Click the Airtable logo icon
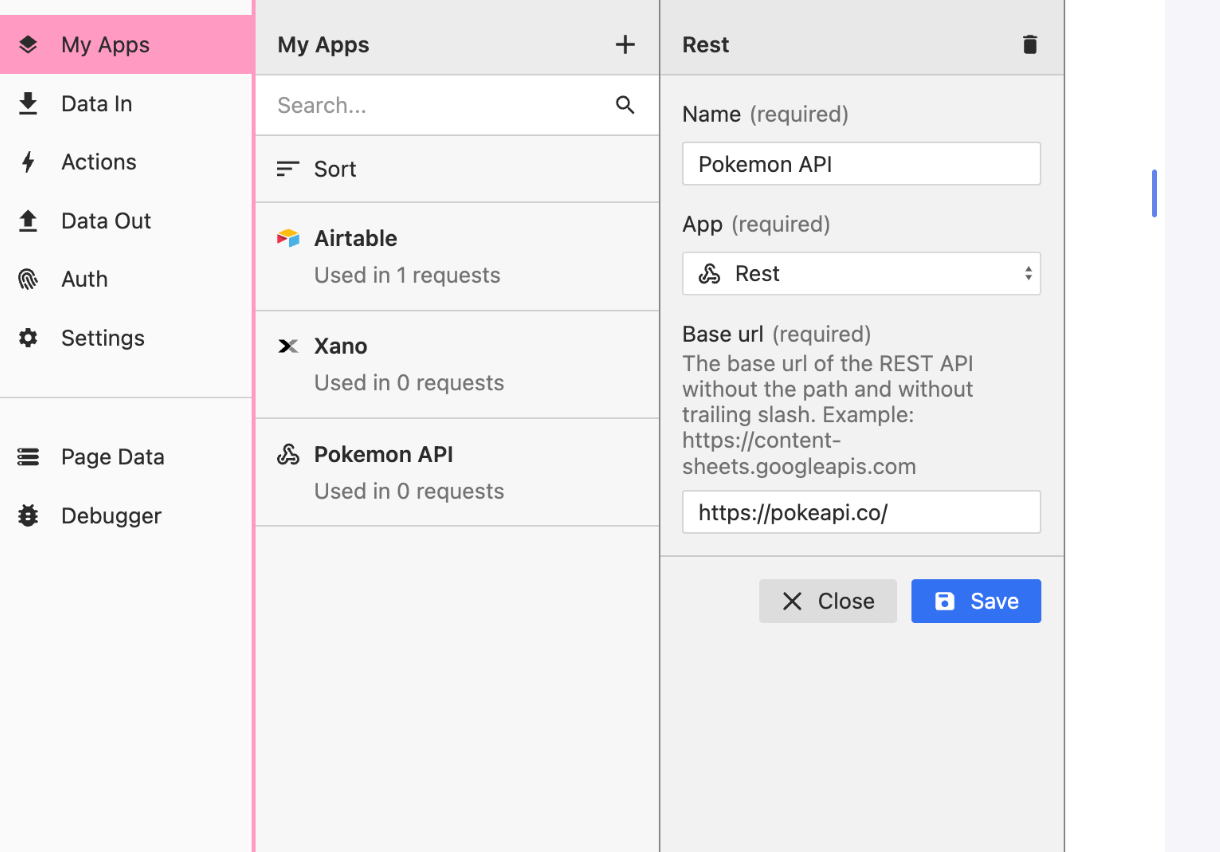This screenshot has height=852, width=1220. [288, 238]
